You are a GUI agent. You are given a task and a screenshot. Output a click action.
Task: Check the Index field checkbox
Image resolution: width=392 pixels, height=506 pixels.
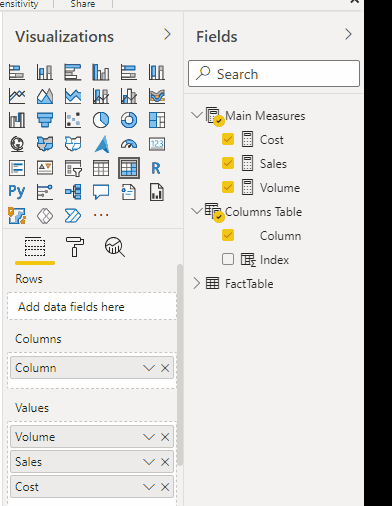click(x=228, y=259)
